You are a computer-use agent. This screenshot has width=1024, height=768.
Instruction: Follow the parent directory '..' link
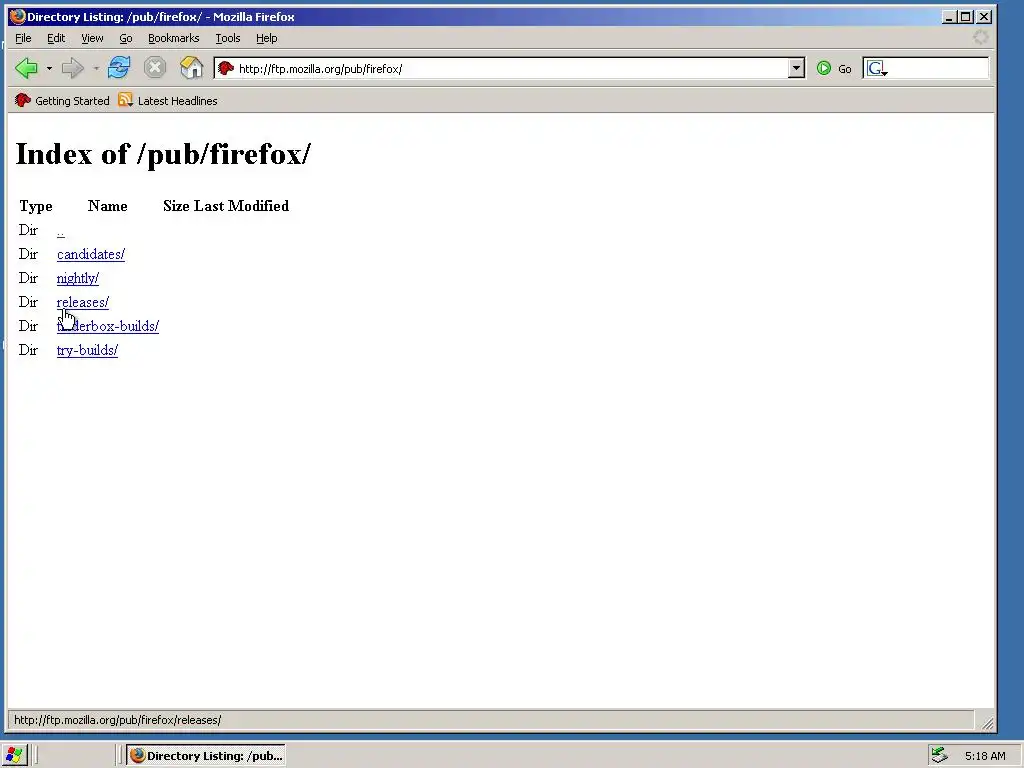coord(61,231)
